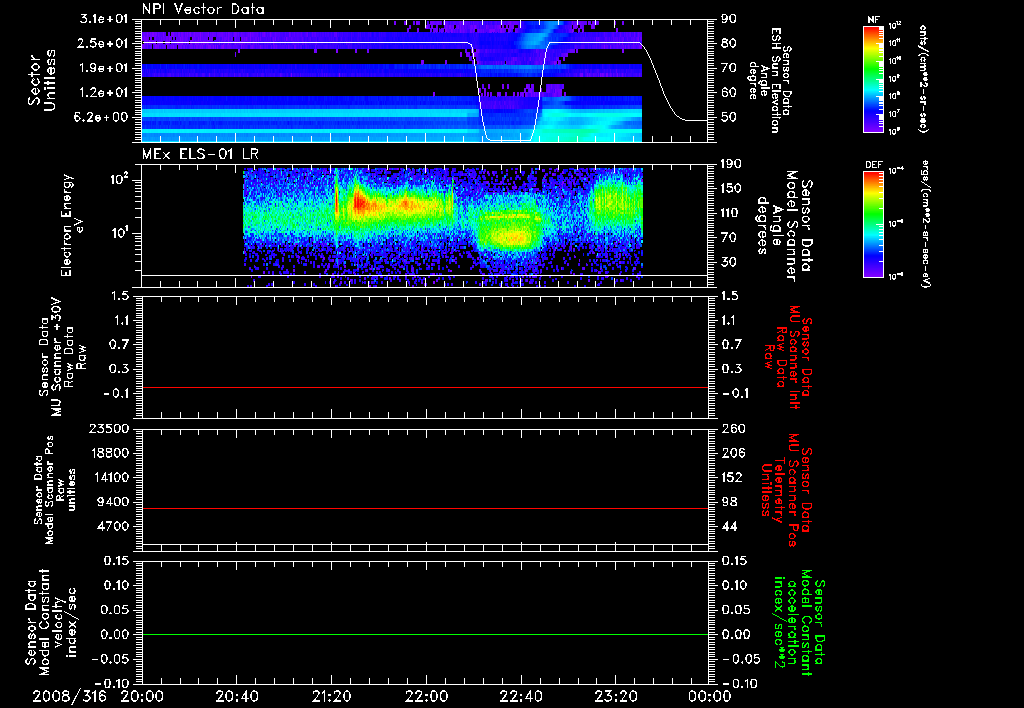Click the DEF color bar legend

click(x=873, y=224)
